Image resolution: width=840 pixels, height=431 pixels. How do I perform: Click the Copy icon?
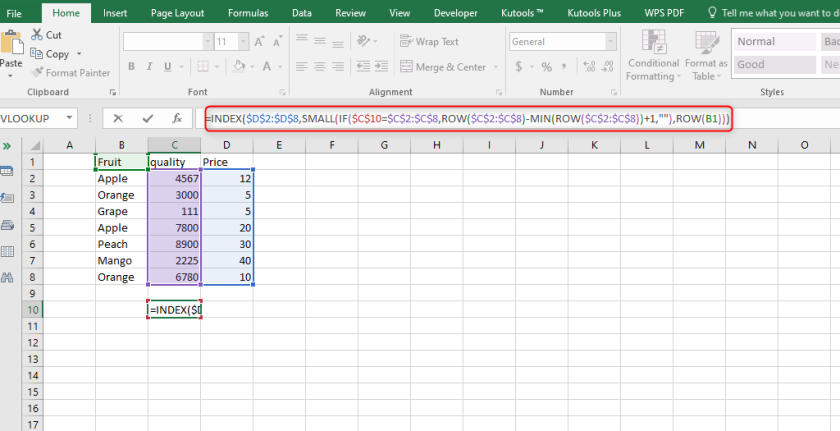[x=36, y=54]
